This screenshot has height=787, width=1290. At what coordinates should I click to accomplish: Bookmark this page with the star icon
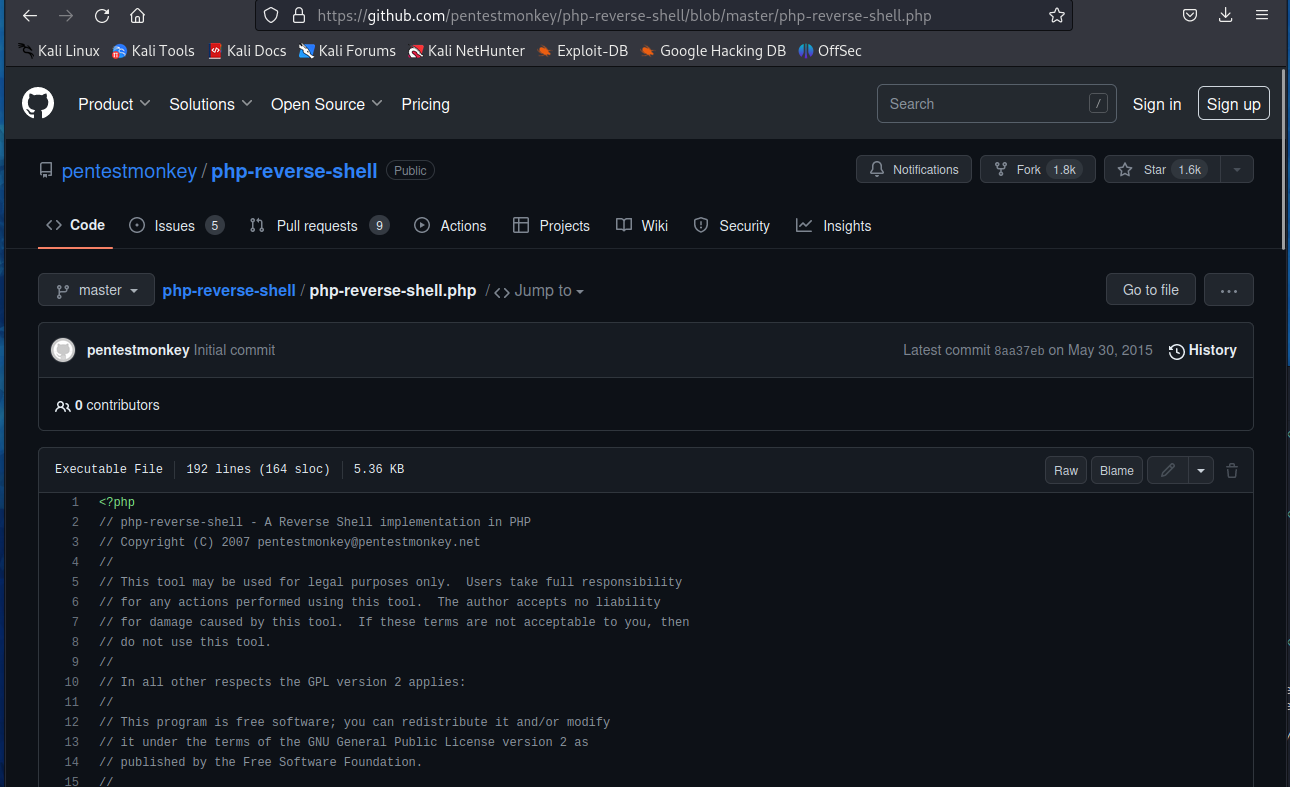[1057, 16]
